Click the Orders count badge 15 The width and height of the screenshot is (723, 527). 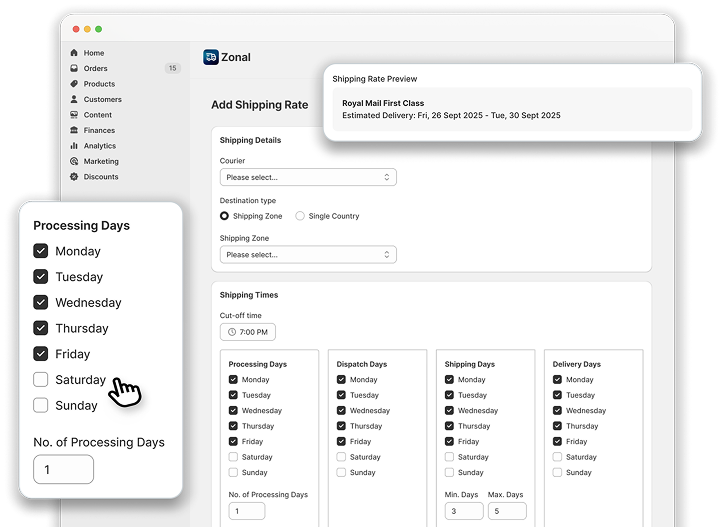pos(172,68)
